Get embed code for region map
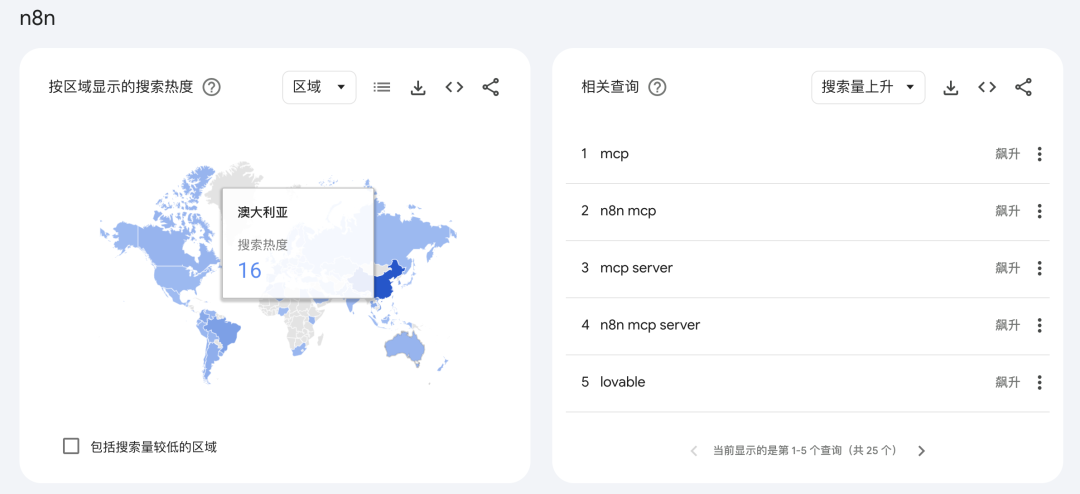The image size is (1080, 494). tap(454, 88)
